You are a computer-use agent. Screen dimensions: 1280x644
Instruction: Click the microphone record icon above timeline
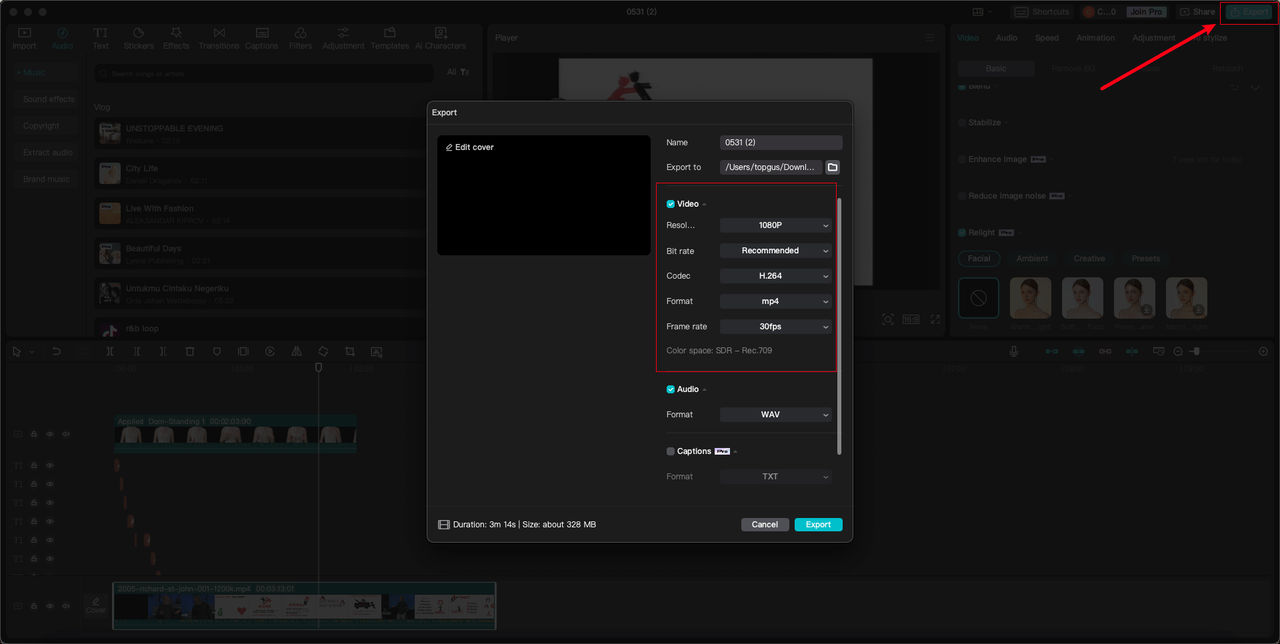click(x=1014, y=351)
